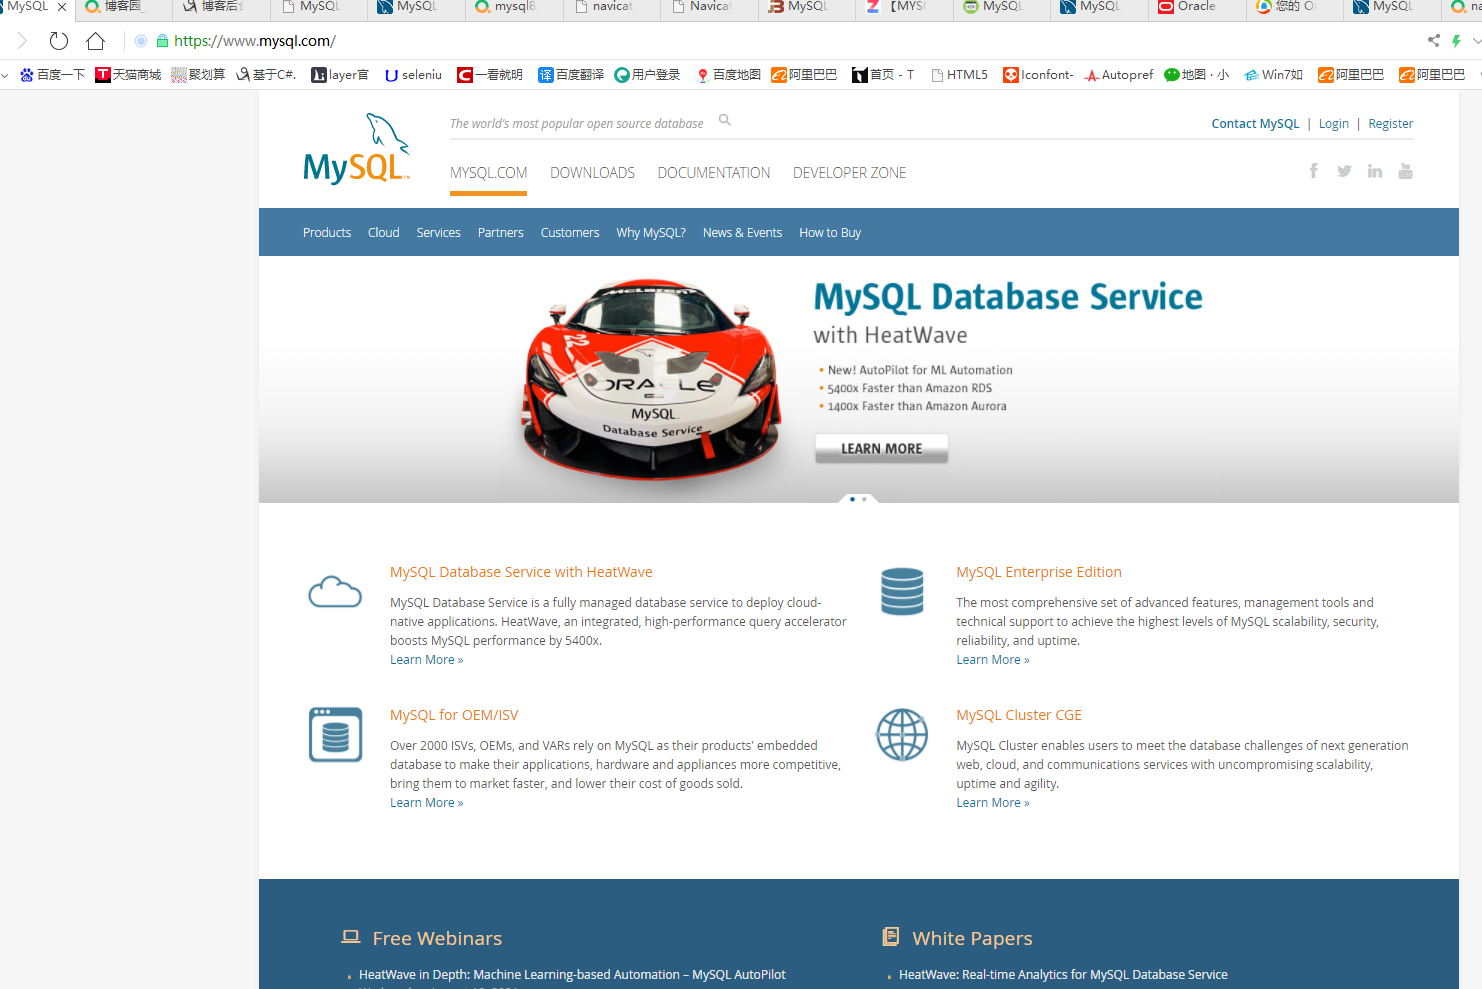Click the database stack icon for Enterprise Edition
This screenshot has width=1482, height=989.
tap(902, 591)
